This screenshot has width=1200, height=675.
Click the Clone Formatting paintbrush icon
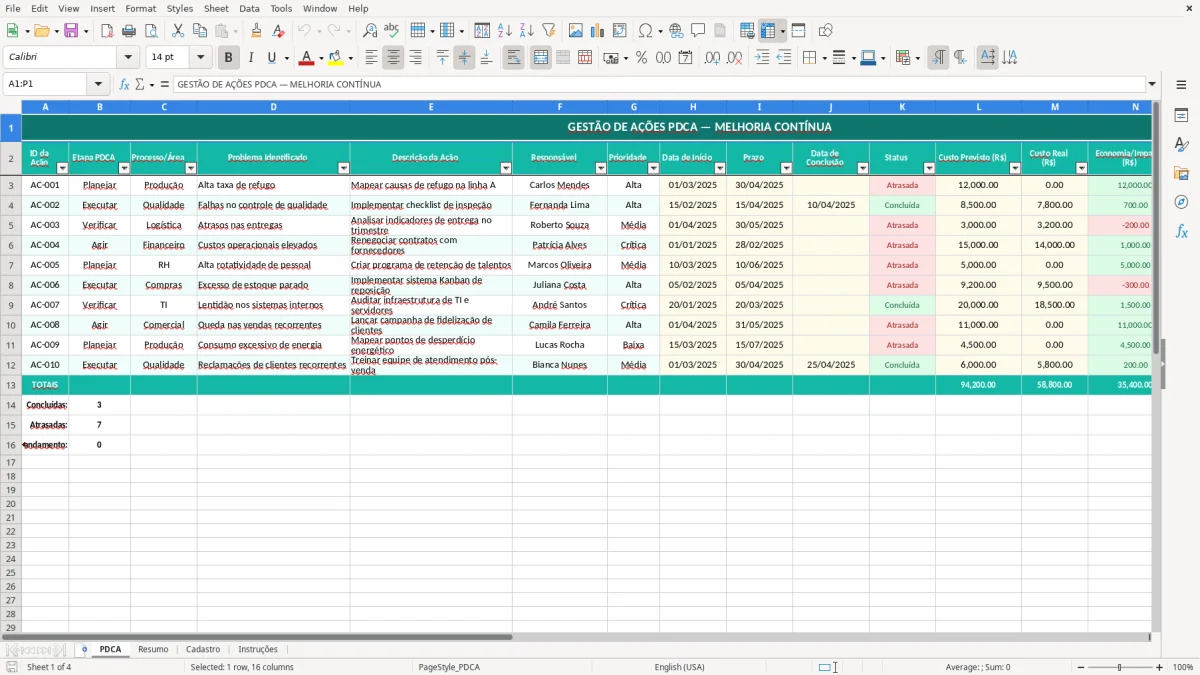pyautogui.click(x=257, y=31)
